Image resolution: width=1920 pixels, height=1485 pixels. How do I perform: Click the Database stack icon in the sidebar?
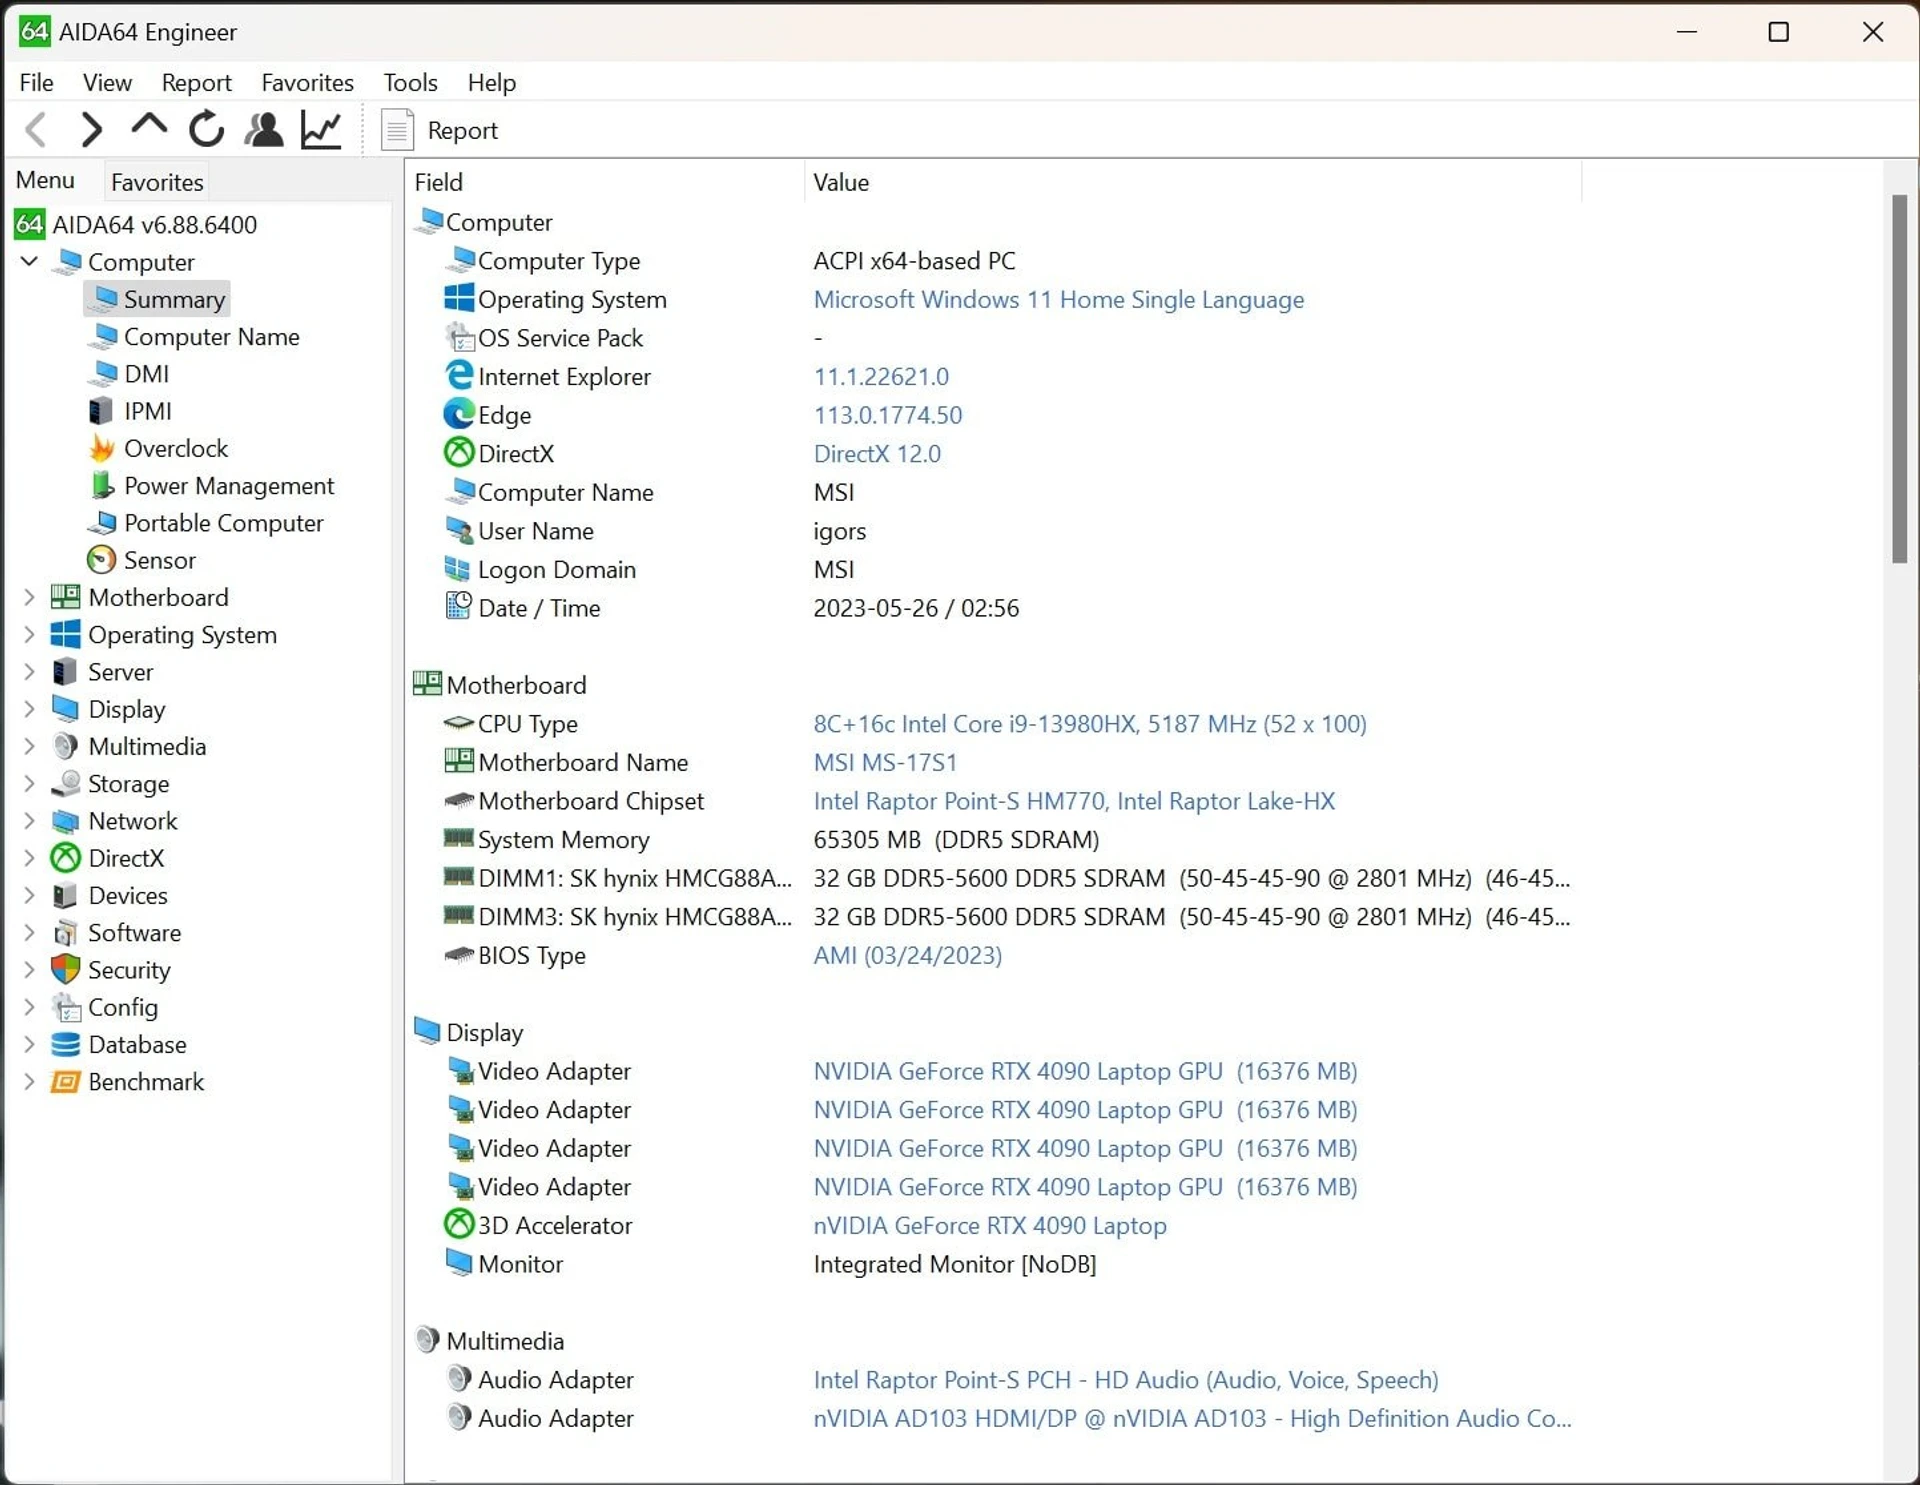(x=65, y=1044)
